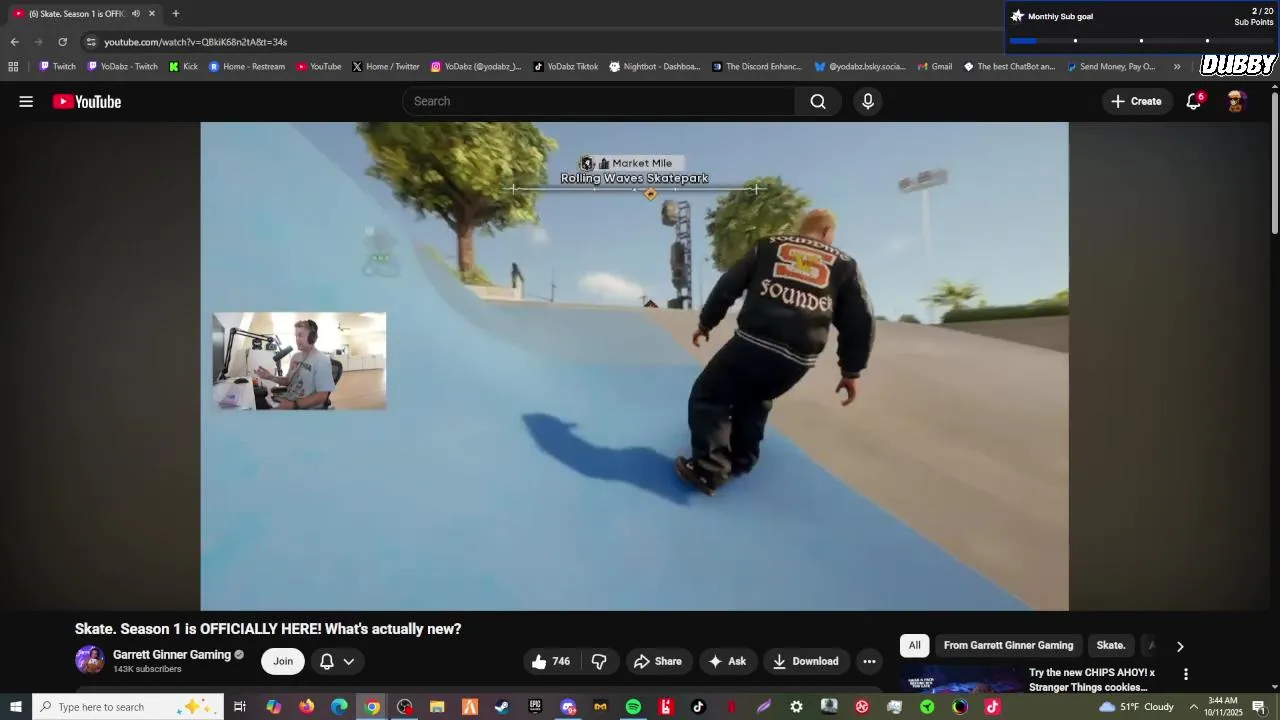Open the YoDabz - Twitch bookmark
This screenshot has height=720, width=1280.
click(123, 67)
